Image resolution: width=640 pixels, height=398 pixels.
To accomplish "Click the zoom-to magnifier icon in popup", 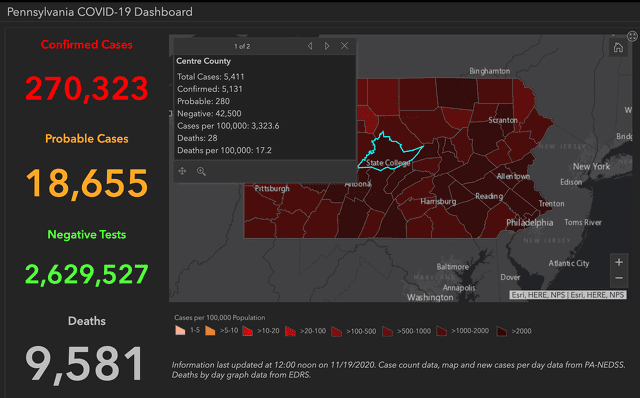I will coord(201,171).
